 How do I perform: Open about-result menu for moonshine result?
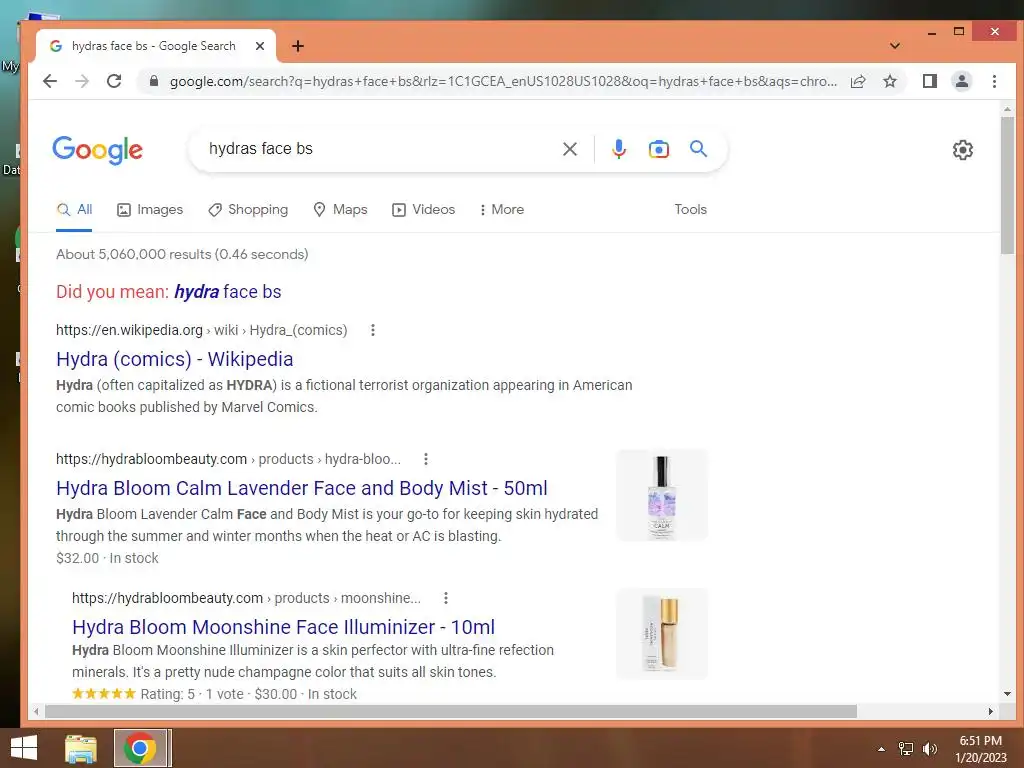[445, 598]
